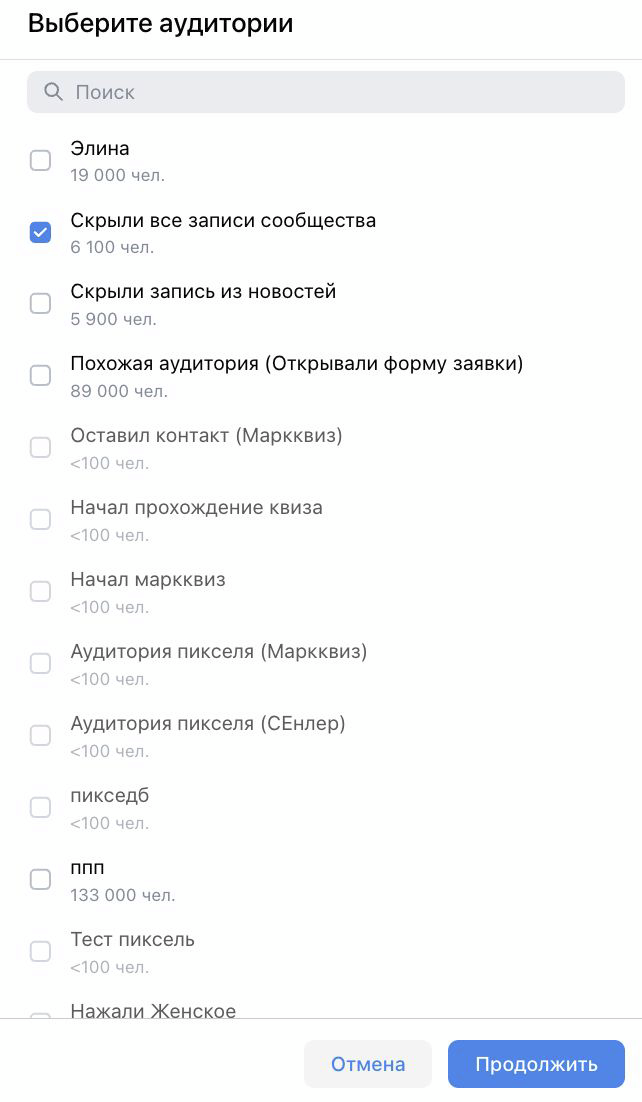The height and width of the screenshot is (1102, 642).
Task: Uncheck "Скрыли все записи сообщества"
Action: [40, 232]
